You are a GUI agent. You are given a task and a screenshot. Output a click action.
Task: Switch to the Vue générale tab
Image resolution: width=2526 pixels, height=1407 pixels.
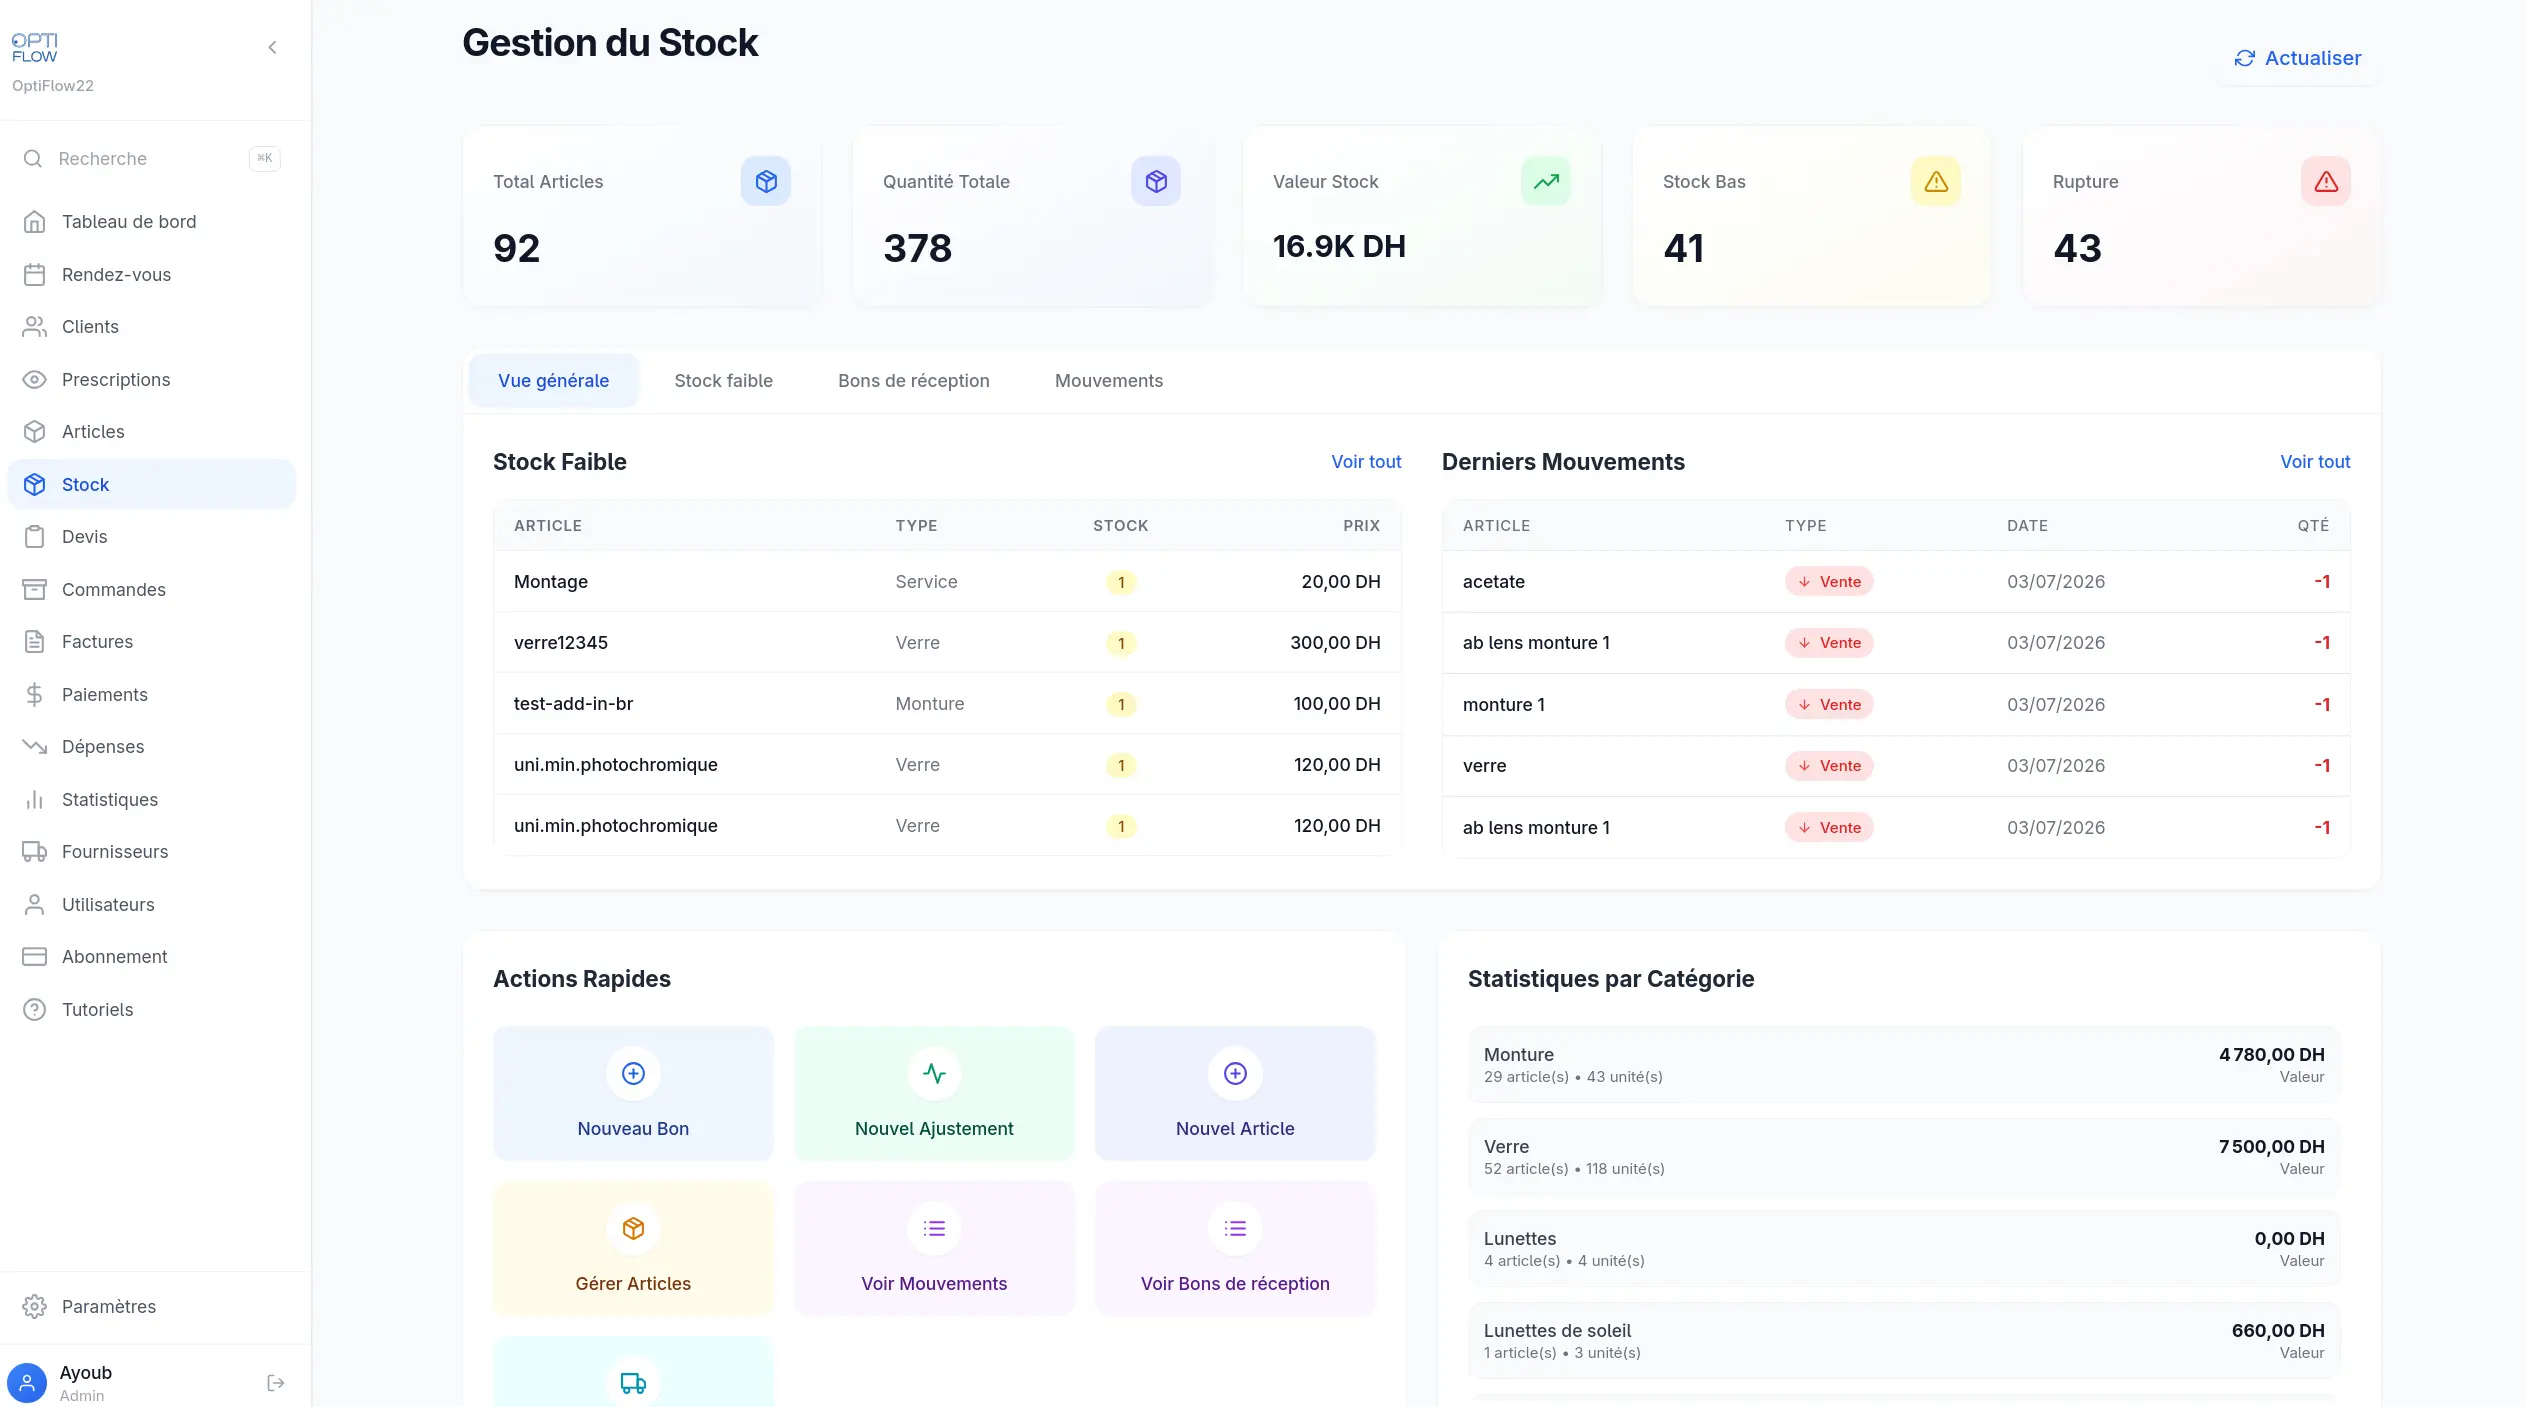coord(553,381)
